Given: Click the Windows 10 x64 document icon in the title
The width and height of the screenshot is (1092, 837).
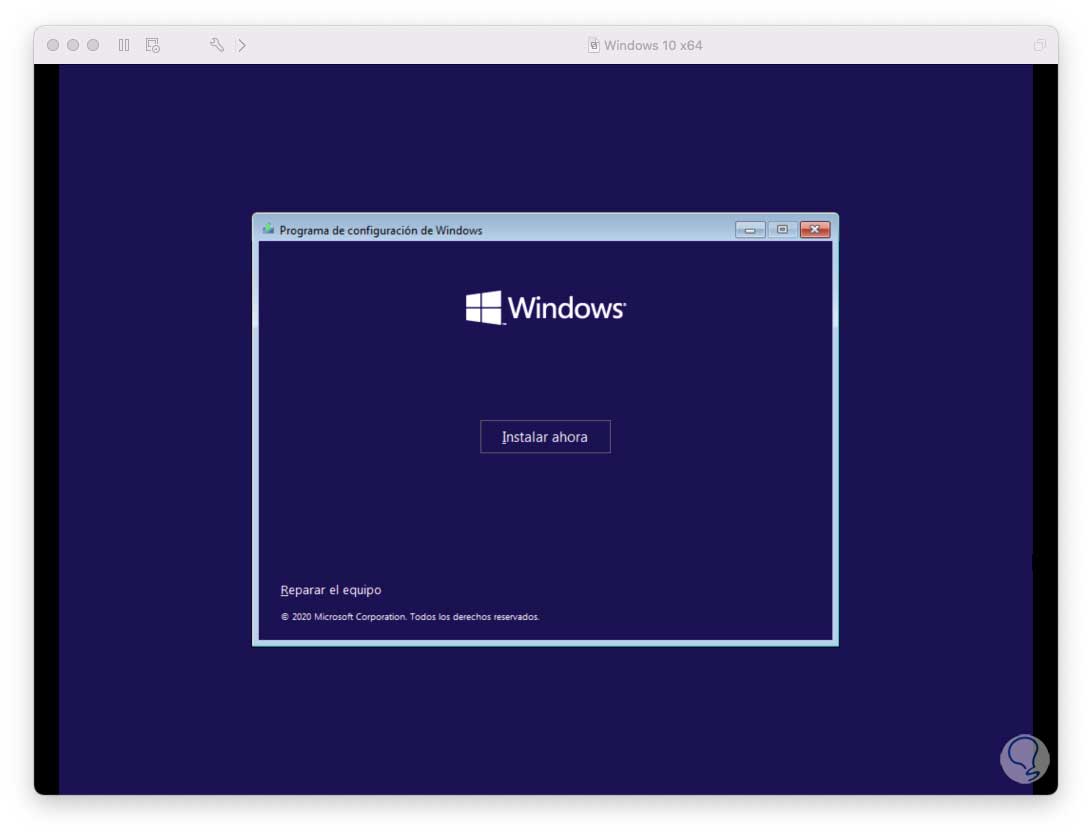Looking at the screenshot, I should coord(593,45).
